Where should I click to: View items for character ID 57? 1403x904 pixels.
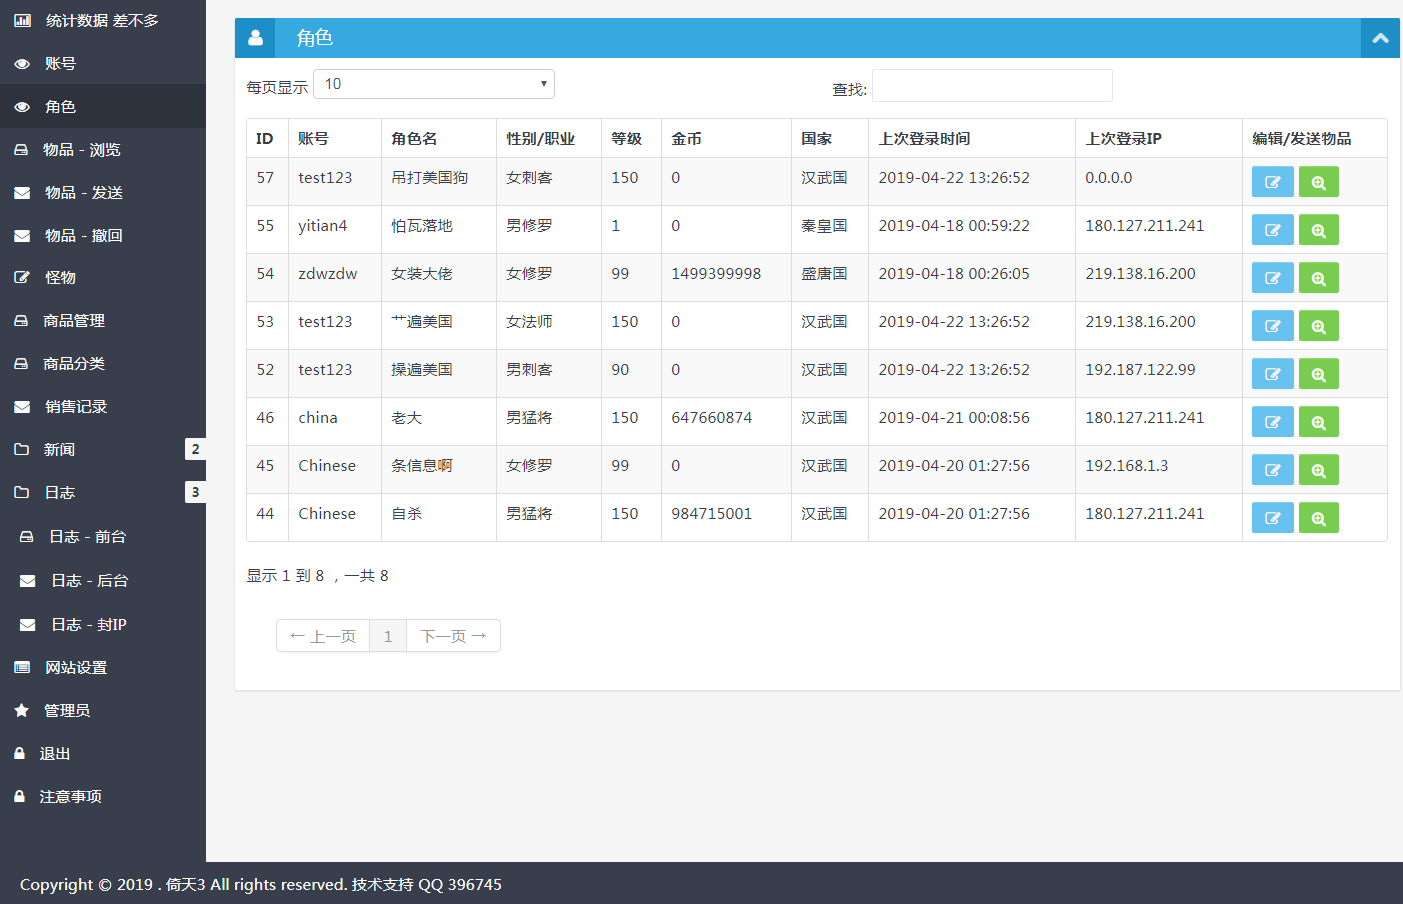pyautogui.click(x=1319, y=182)
